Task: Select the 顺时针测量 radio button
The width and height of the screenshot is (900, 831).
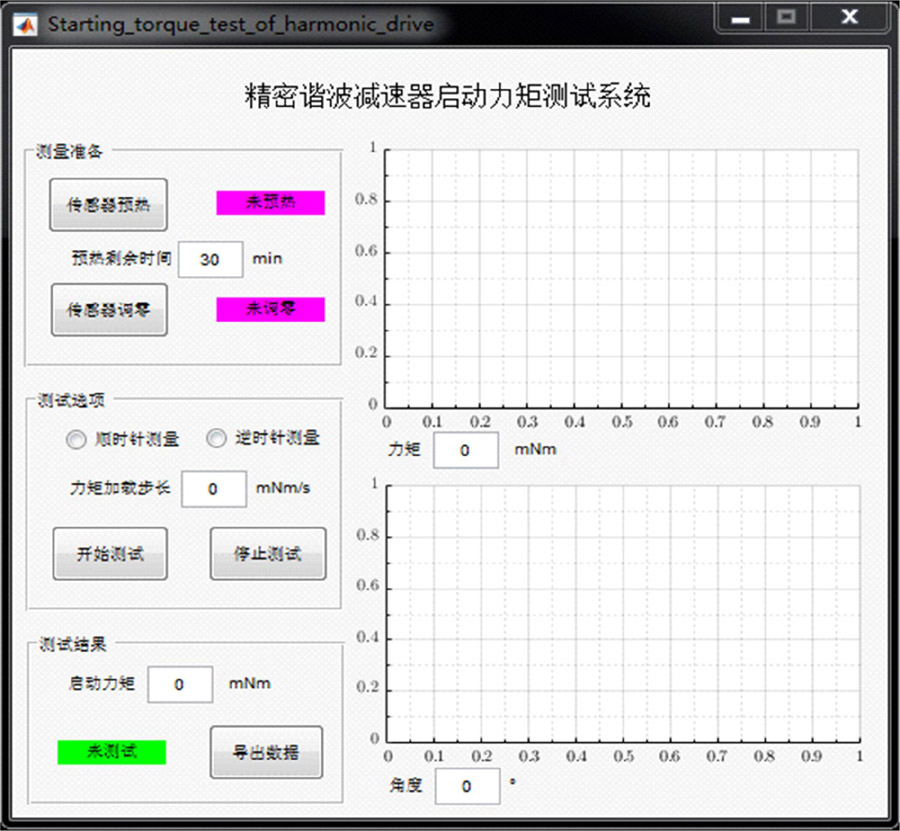Action: click(x=76, y=439)
